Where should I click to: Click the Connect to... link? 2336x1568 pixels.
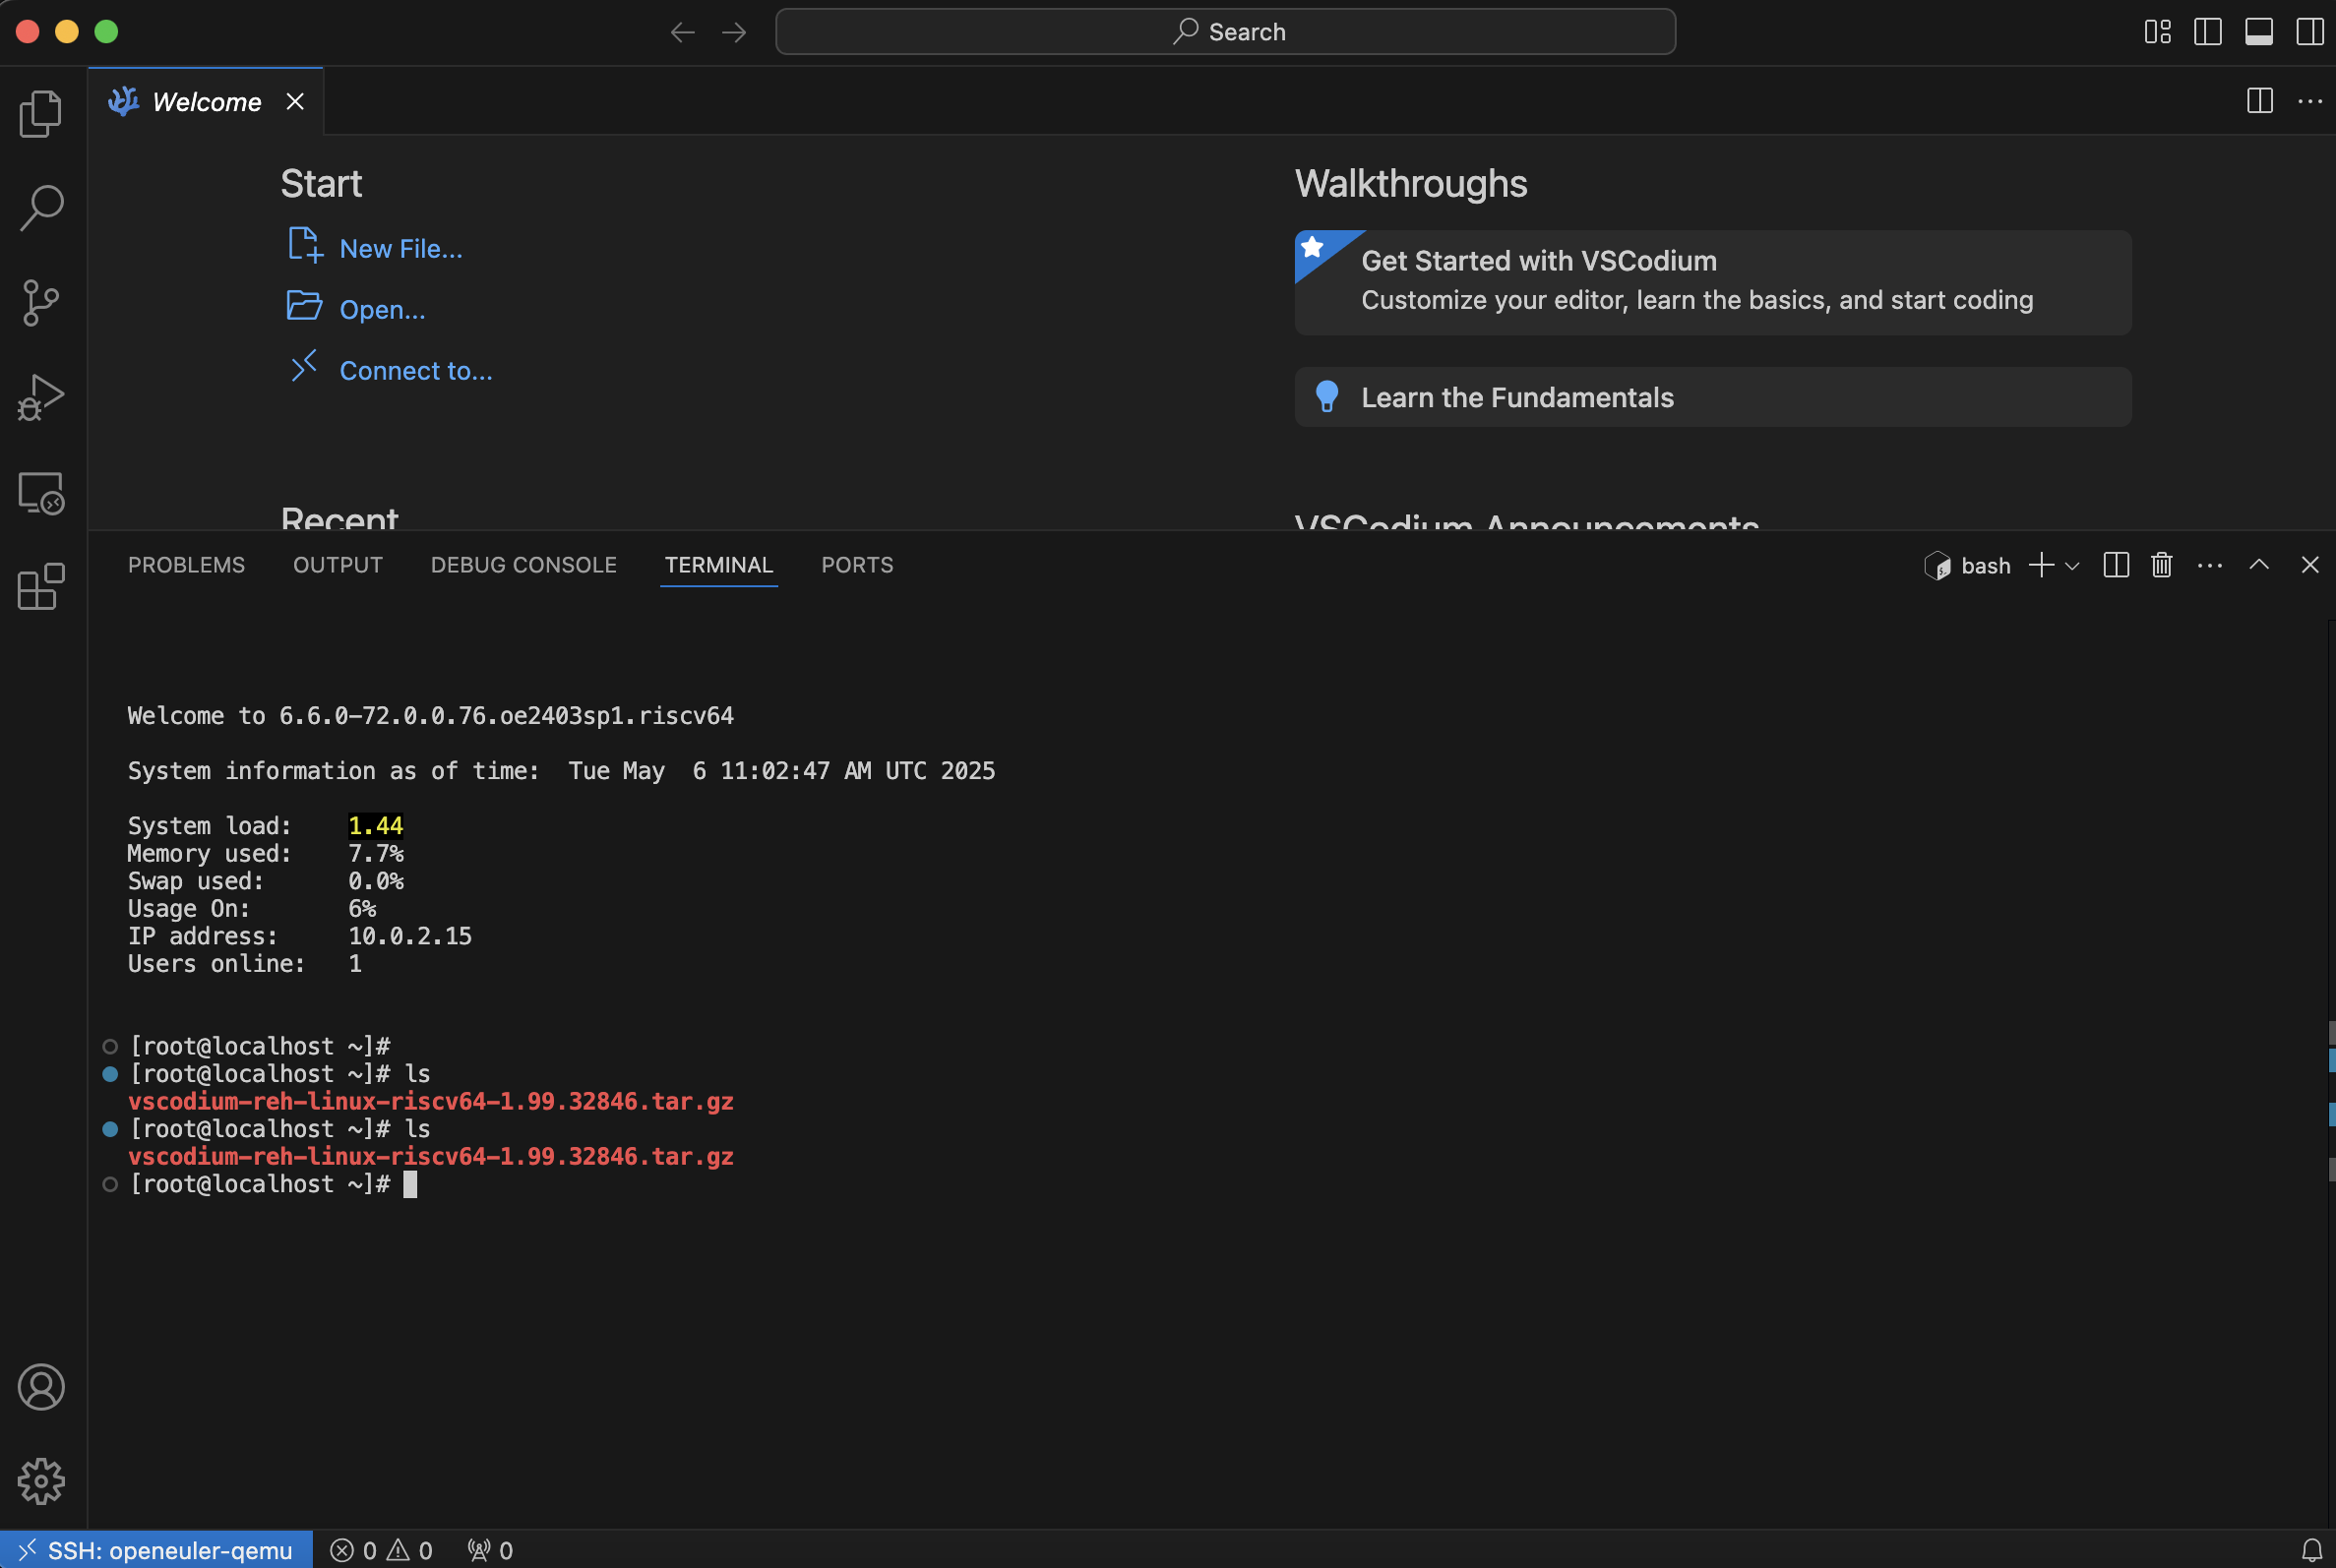click(415, 371)
